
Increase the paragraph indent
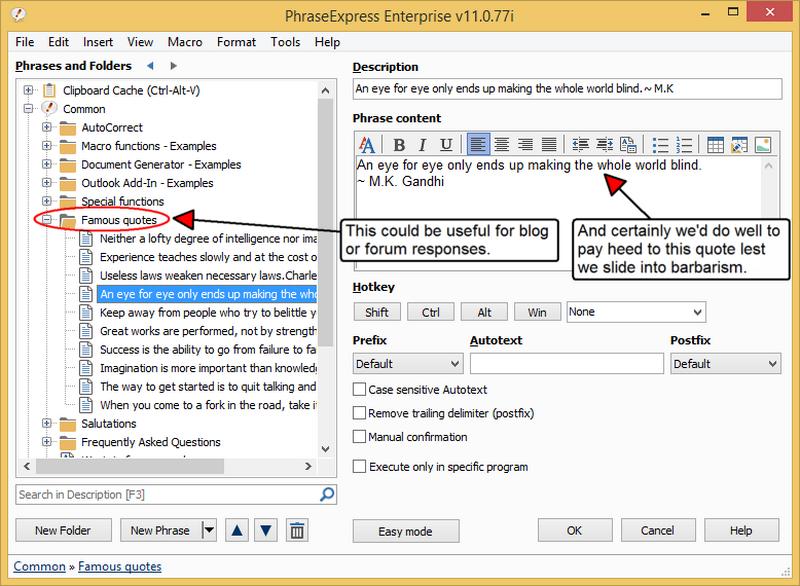click(605, 145)
